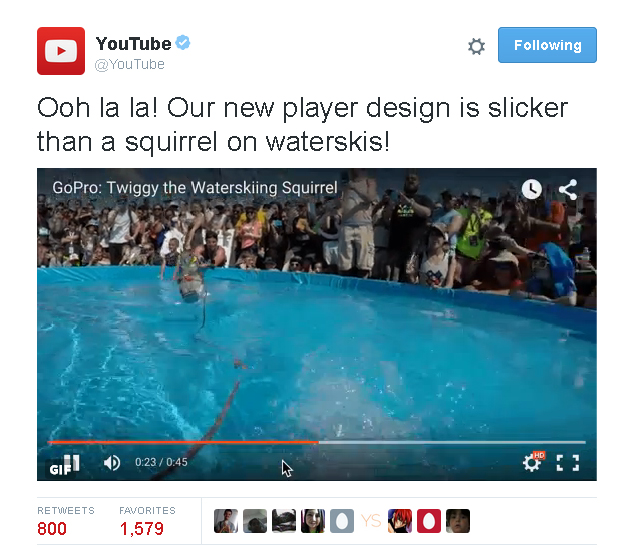Viewport: 635px width, 548px height.
Task: Toggle the Following button
Action: point(547,45)
